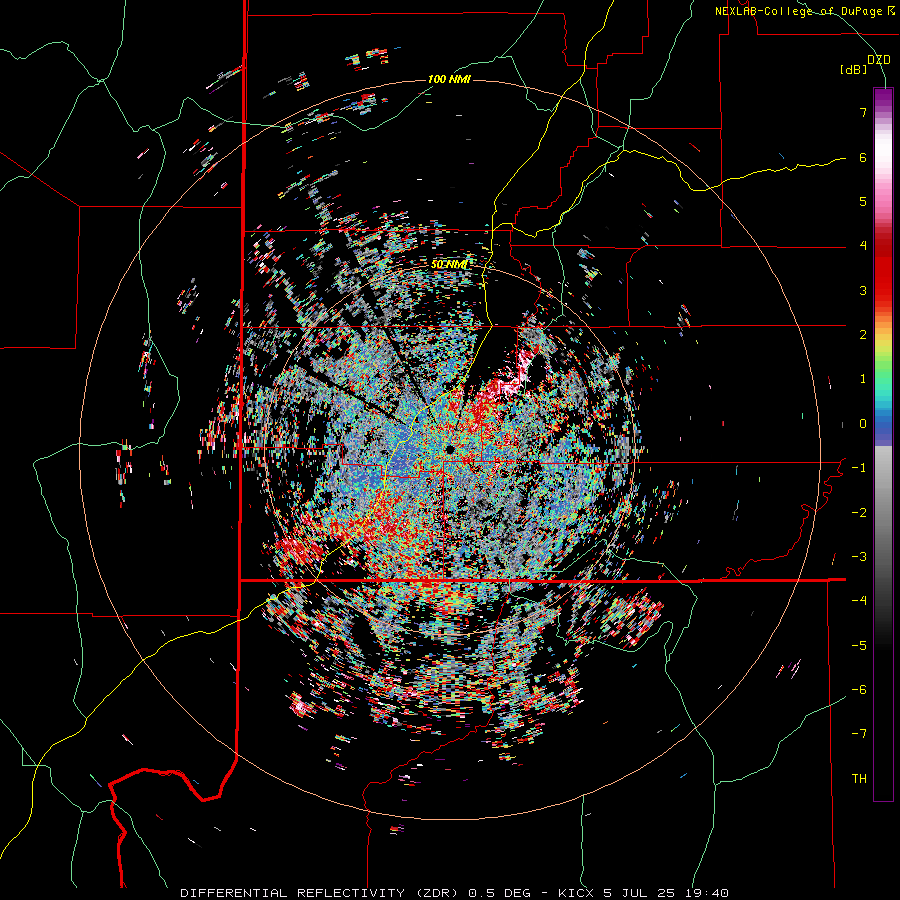The width and height of the screenshot is (900, 900).
Task: Click the -7 value on the color scale
Action: [859, 734]
